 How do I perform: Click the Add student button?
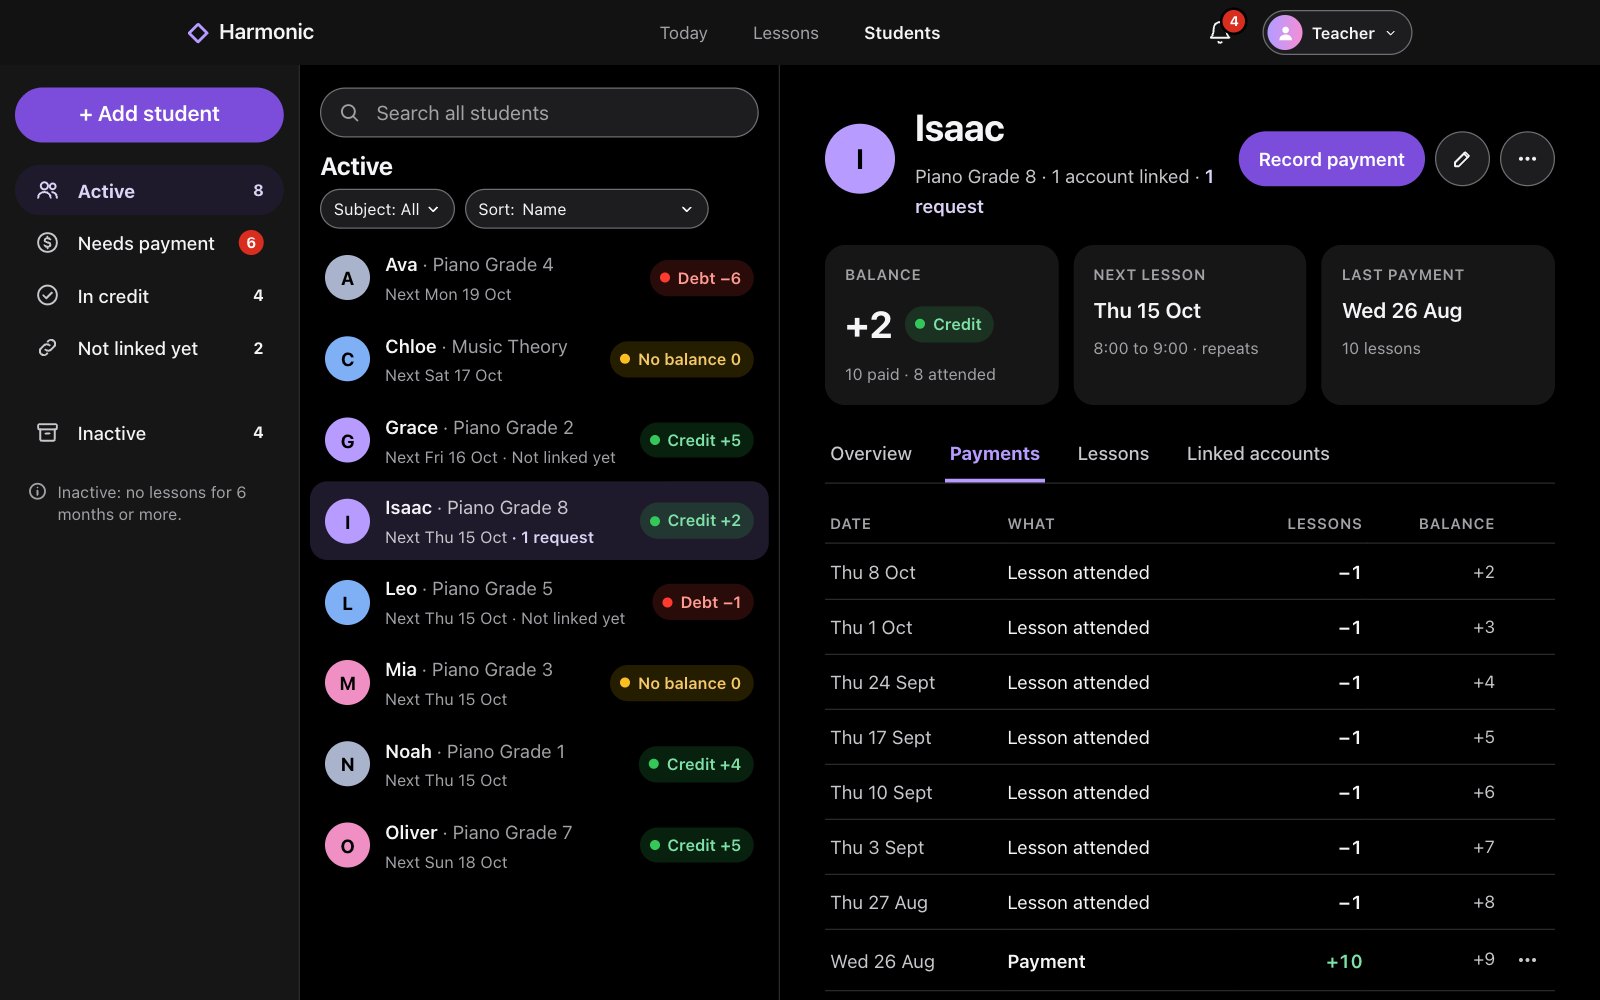click(149, 114)
